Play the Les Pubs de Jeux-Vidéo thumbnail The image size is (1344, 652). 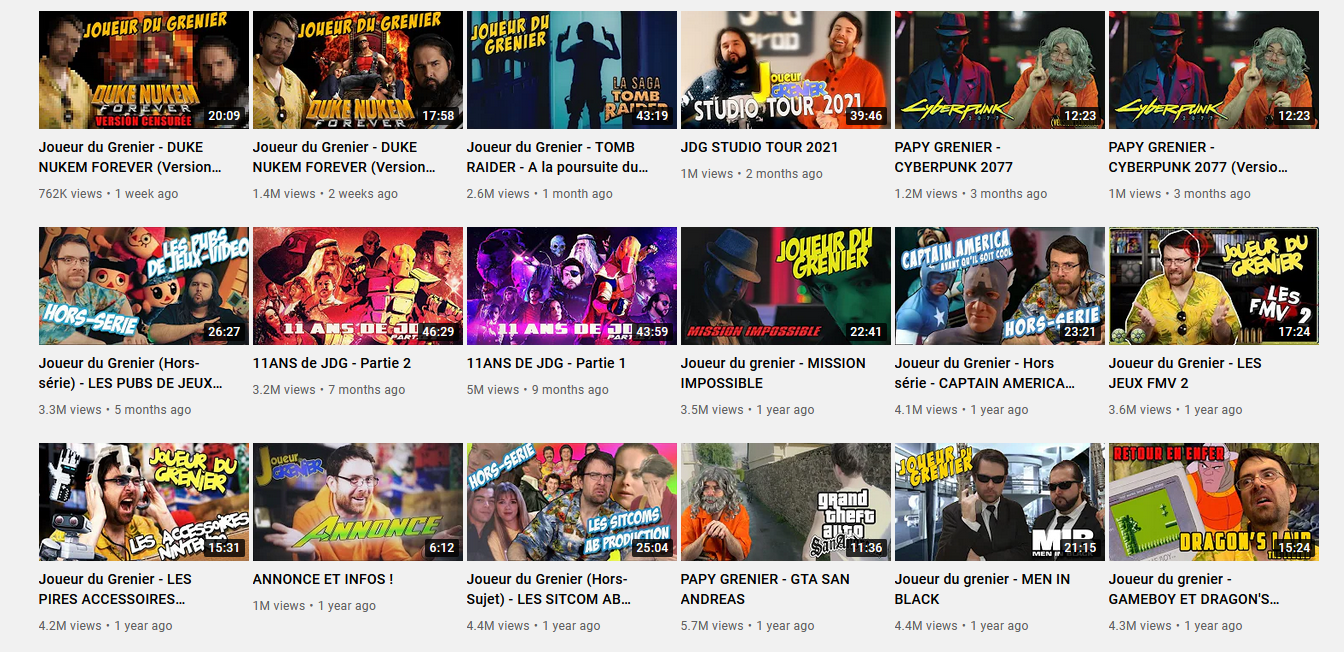[x=144, y=286]
